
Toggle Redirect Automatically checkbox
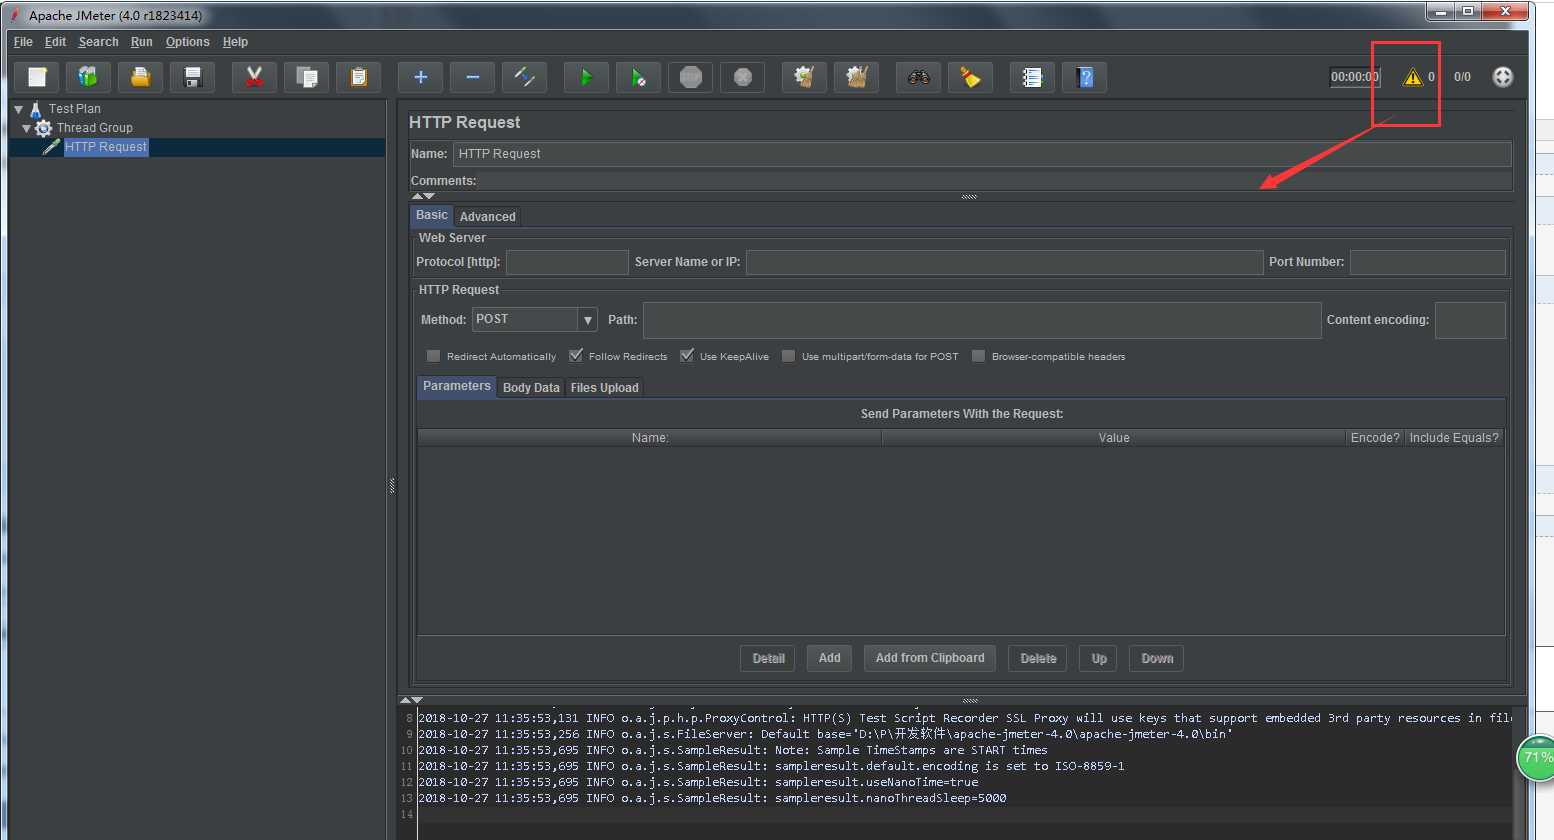[433, 356]
